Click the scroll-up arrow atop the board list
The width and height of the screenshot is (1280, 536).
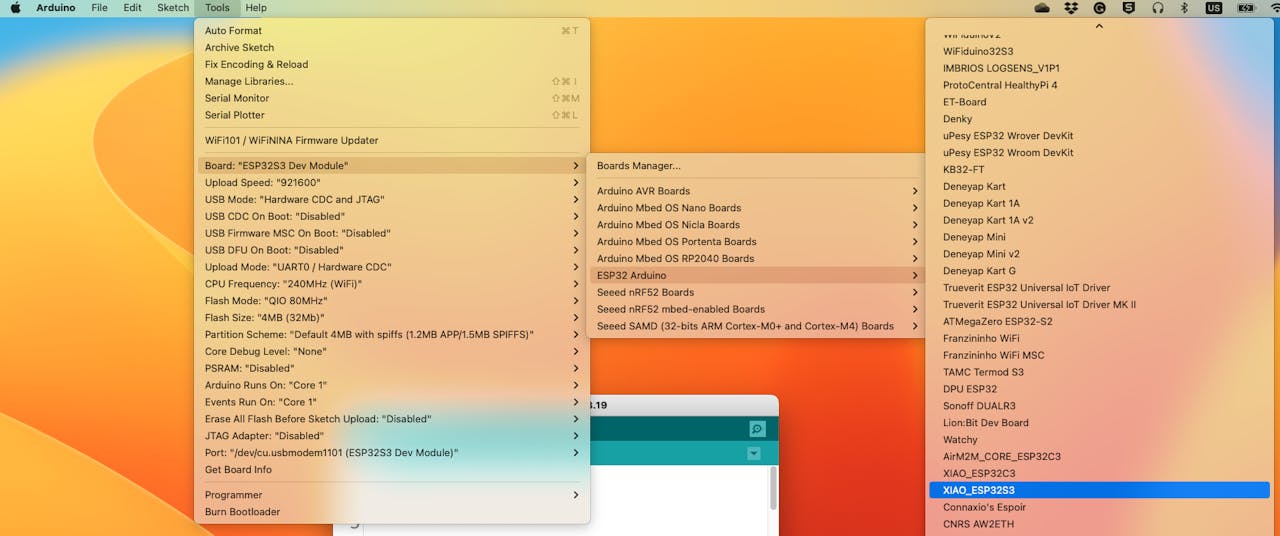[x=1099, y=27]
